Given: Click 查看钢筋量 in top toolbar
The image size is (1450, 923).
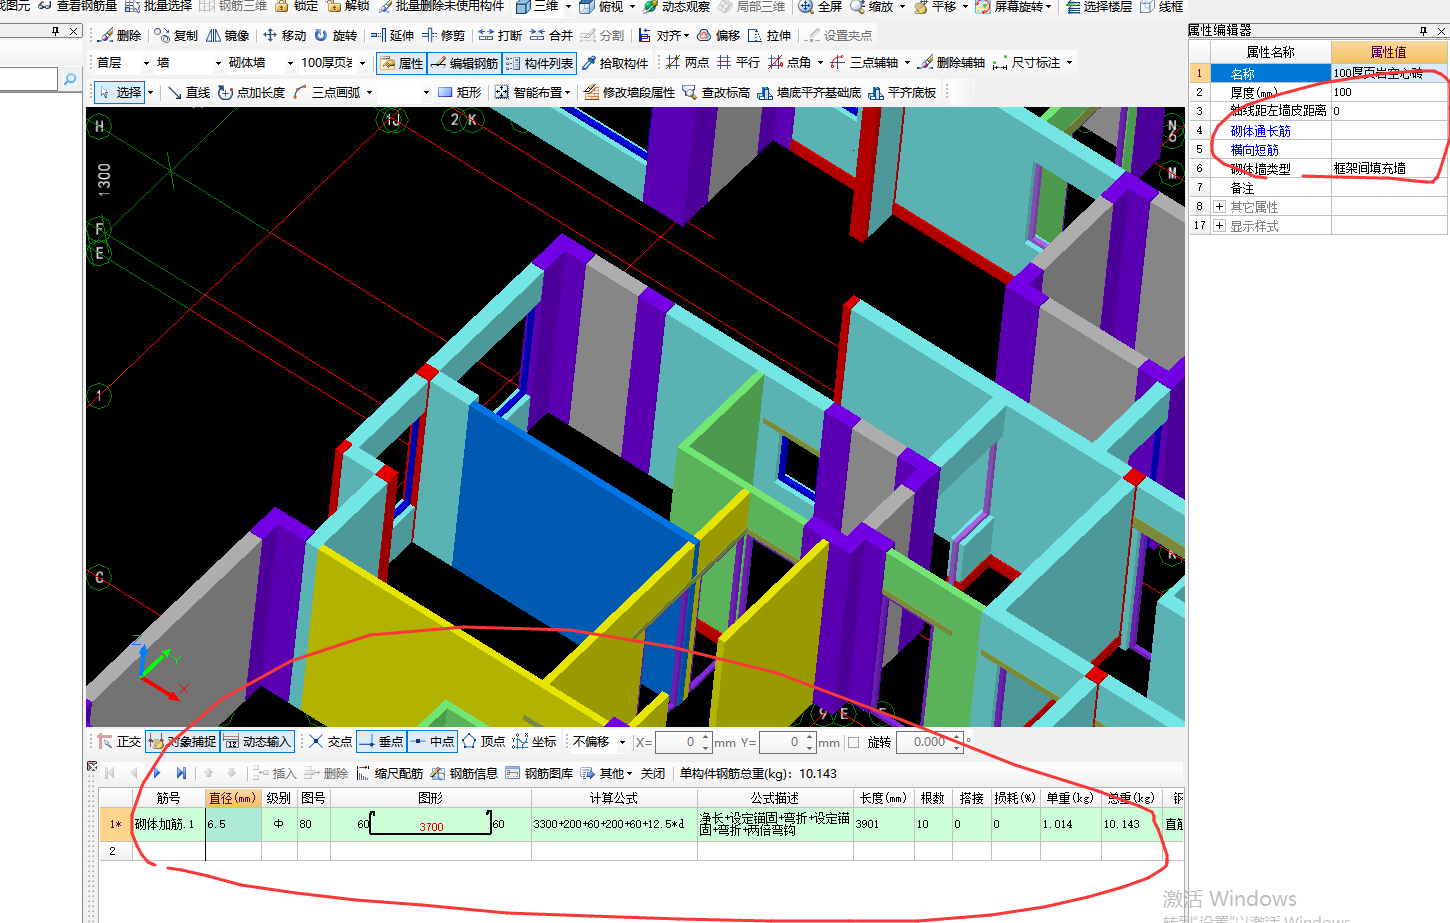Looking at the screenshot, I should [78, 7].
